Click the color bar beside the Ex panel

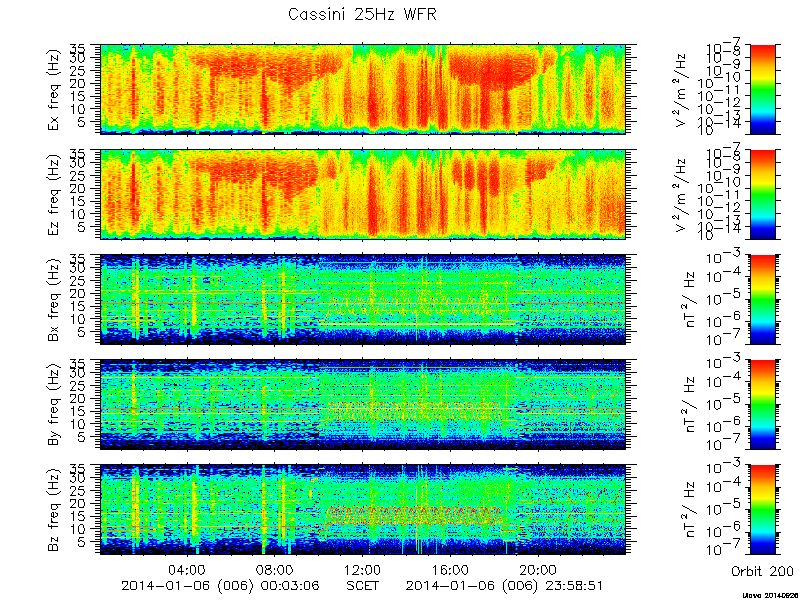pos(763,89)
